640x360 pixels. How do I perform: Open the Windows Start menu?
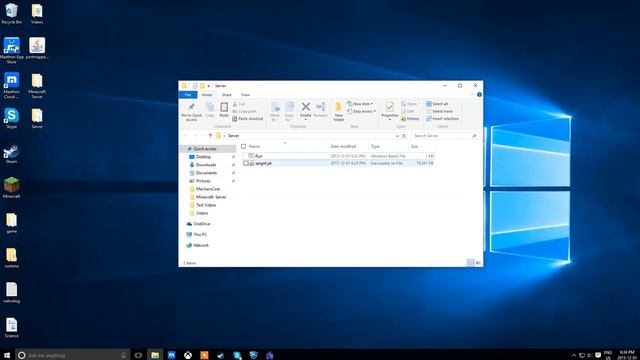pos(7,355)
